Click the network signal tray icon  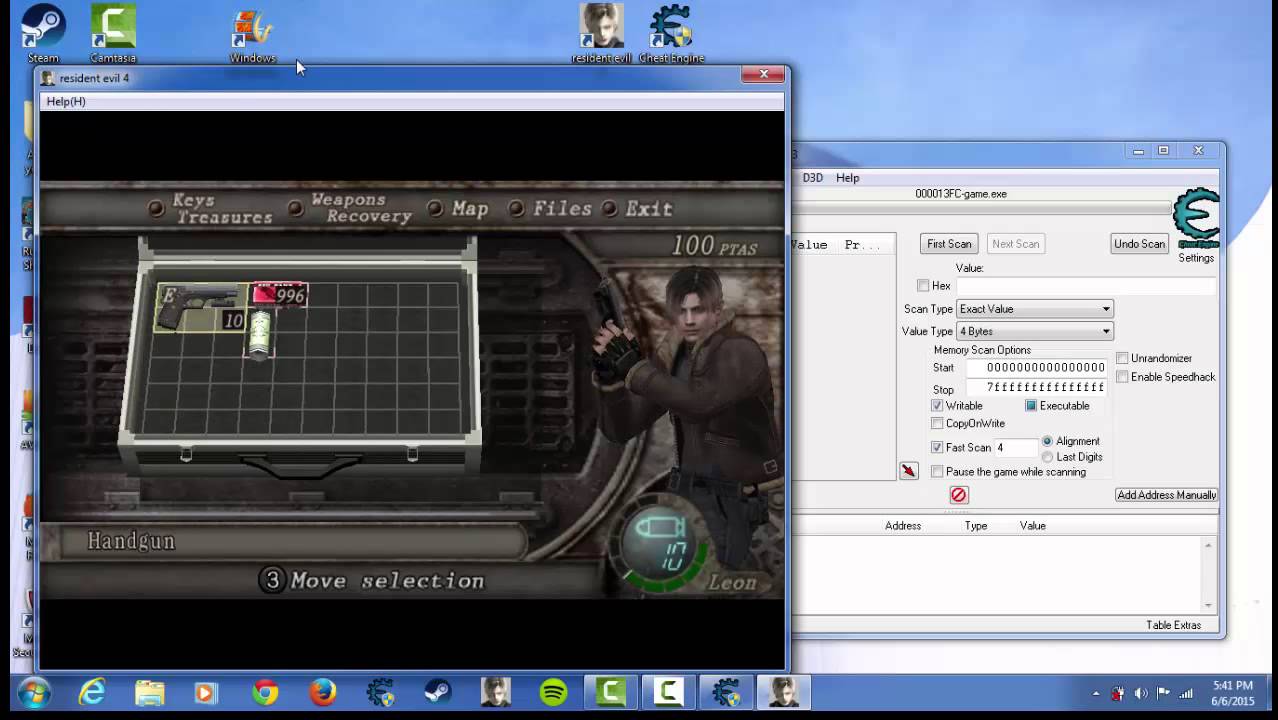[1186, 693]
